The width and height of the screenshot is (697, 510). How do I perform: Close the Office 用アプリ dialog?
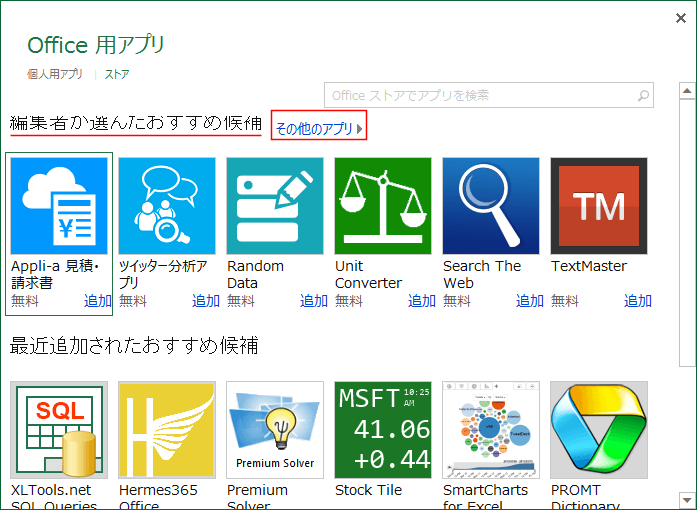pyautogui.click(x=681, y=18)
